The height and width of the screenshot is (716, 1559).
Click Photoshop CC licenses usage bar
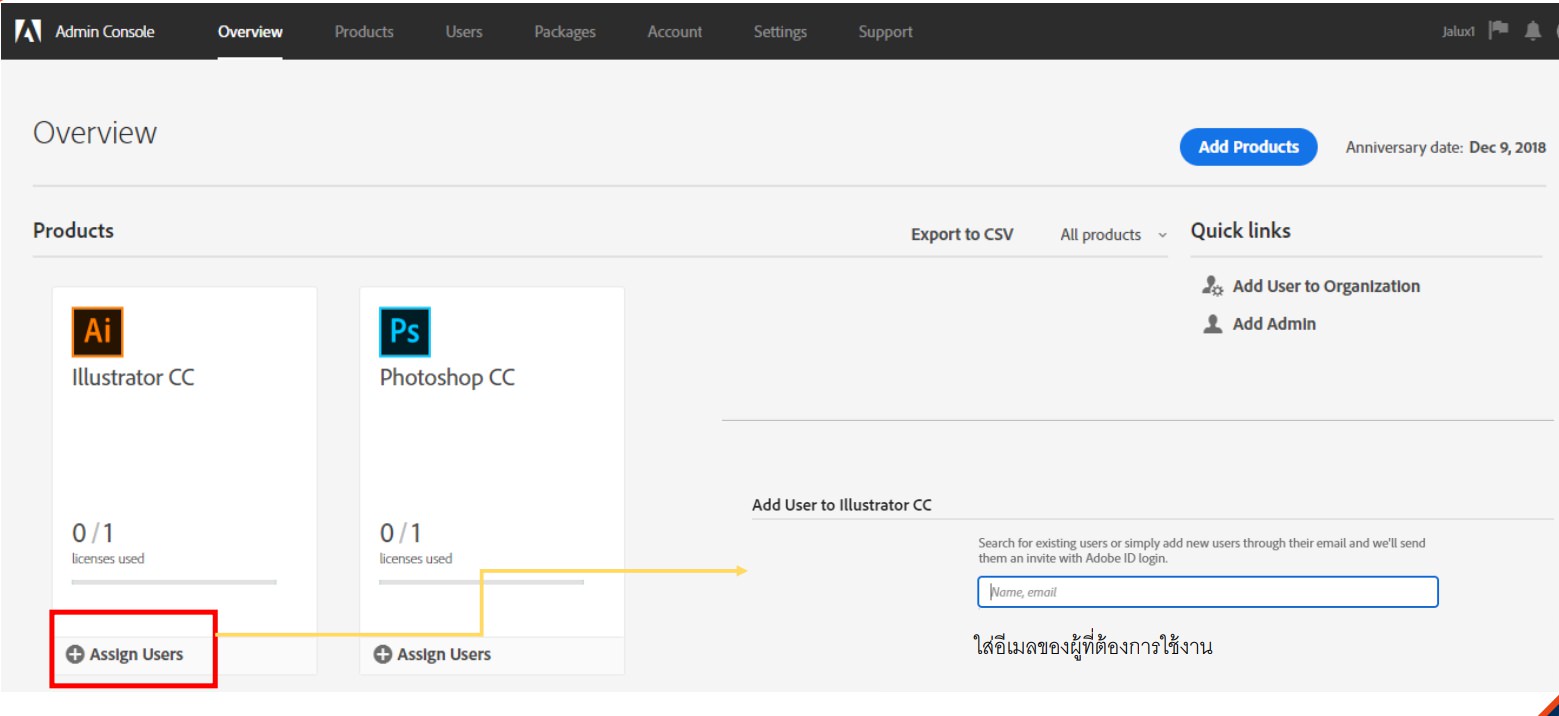tap(481, 582)
